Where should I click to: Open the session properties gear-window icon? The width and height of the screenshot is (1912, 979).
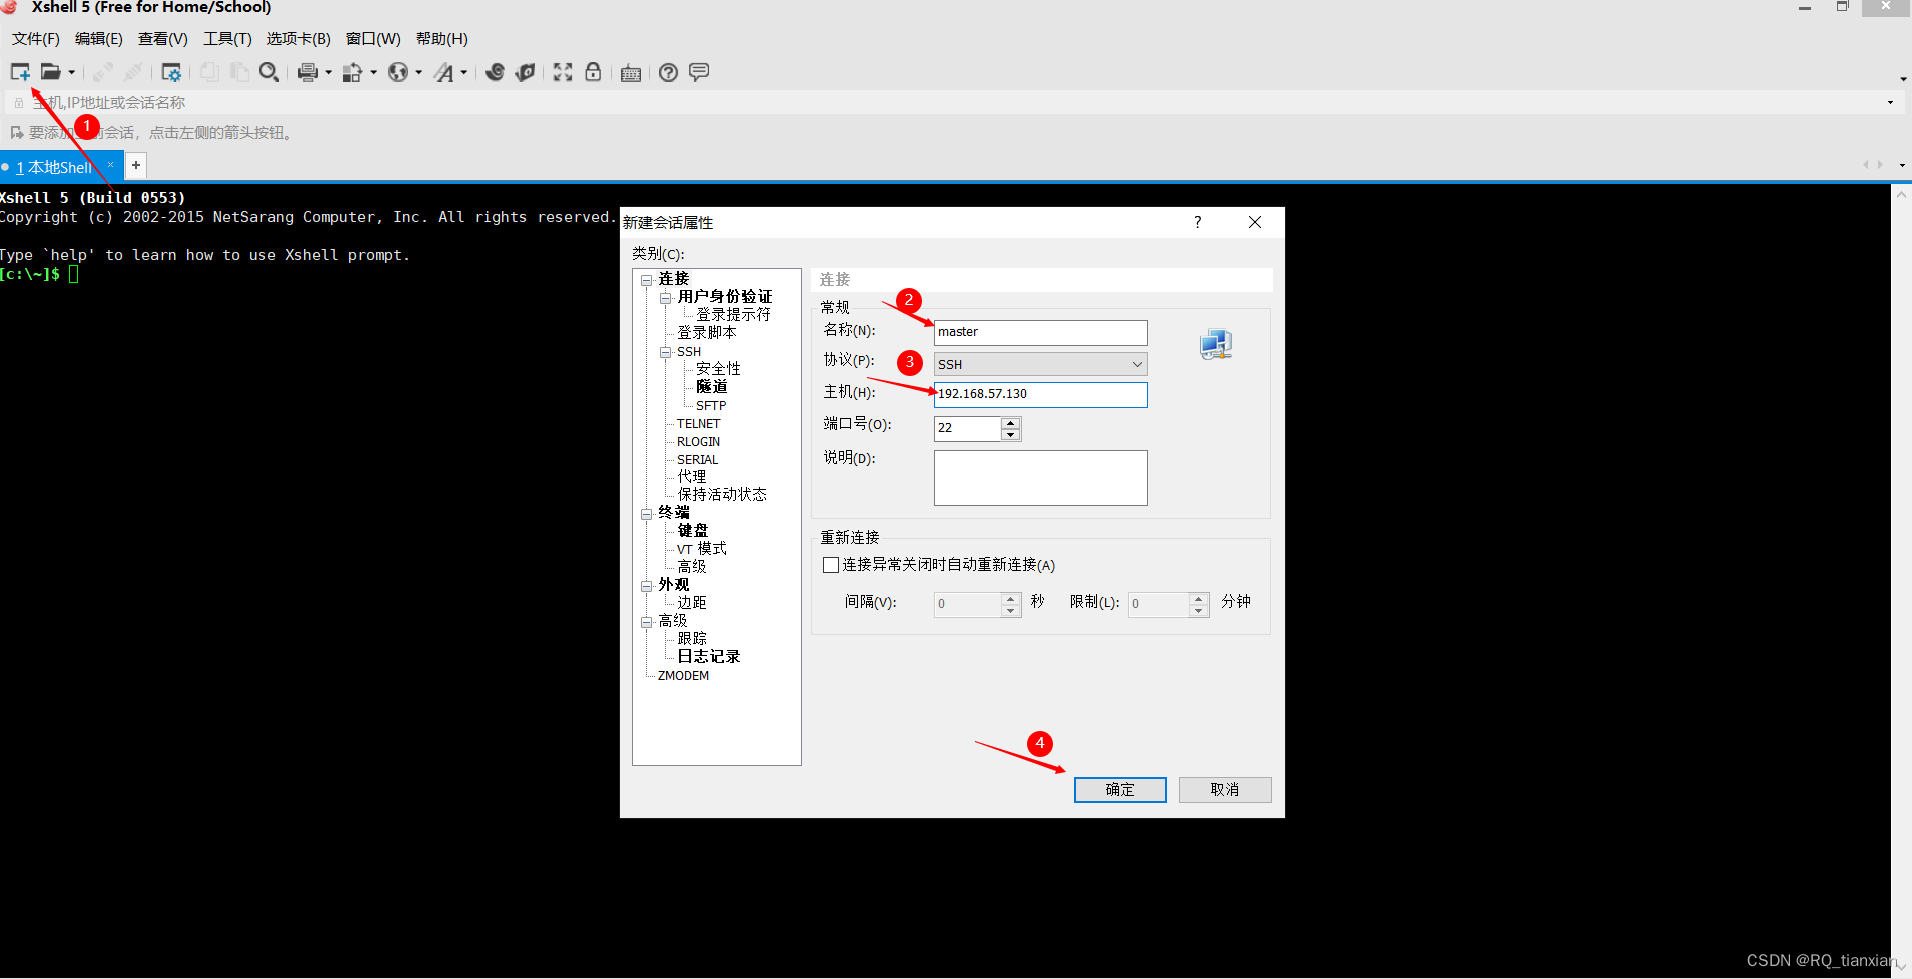(x=171, y=72)
